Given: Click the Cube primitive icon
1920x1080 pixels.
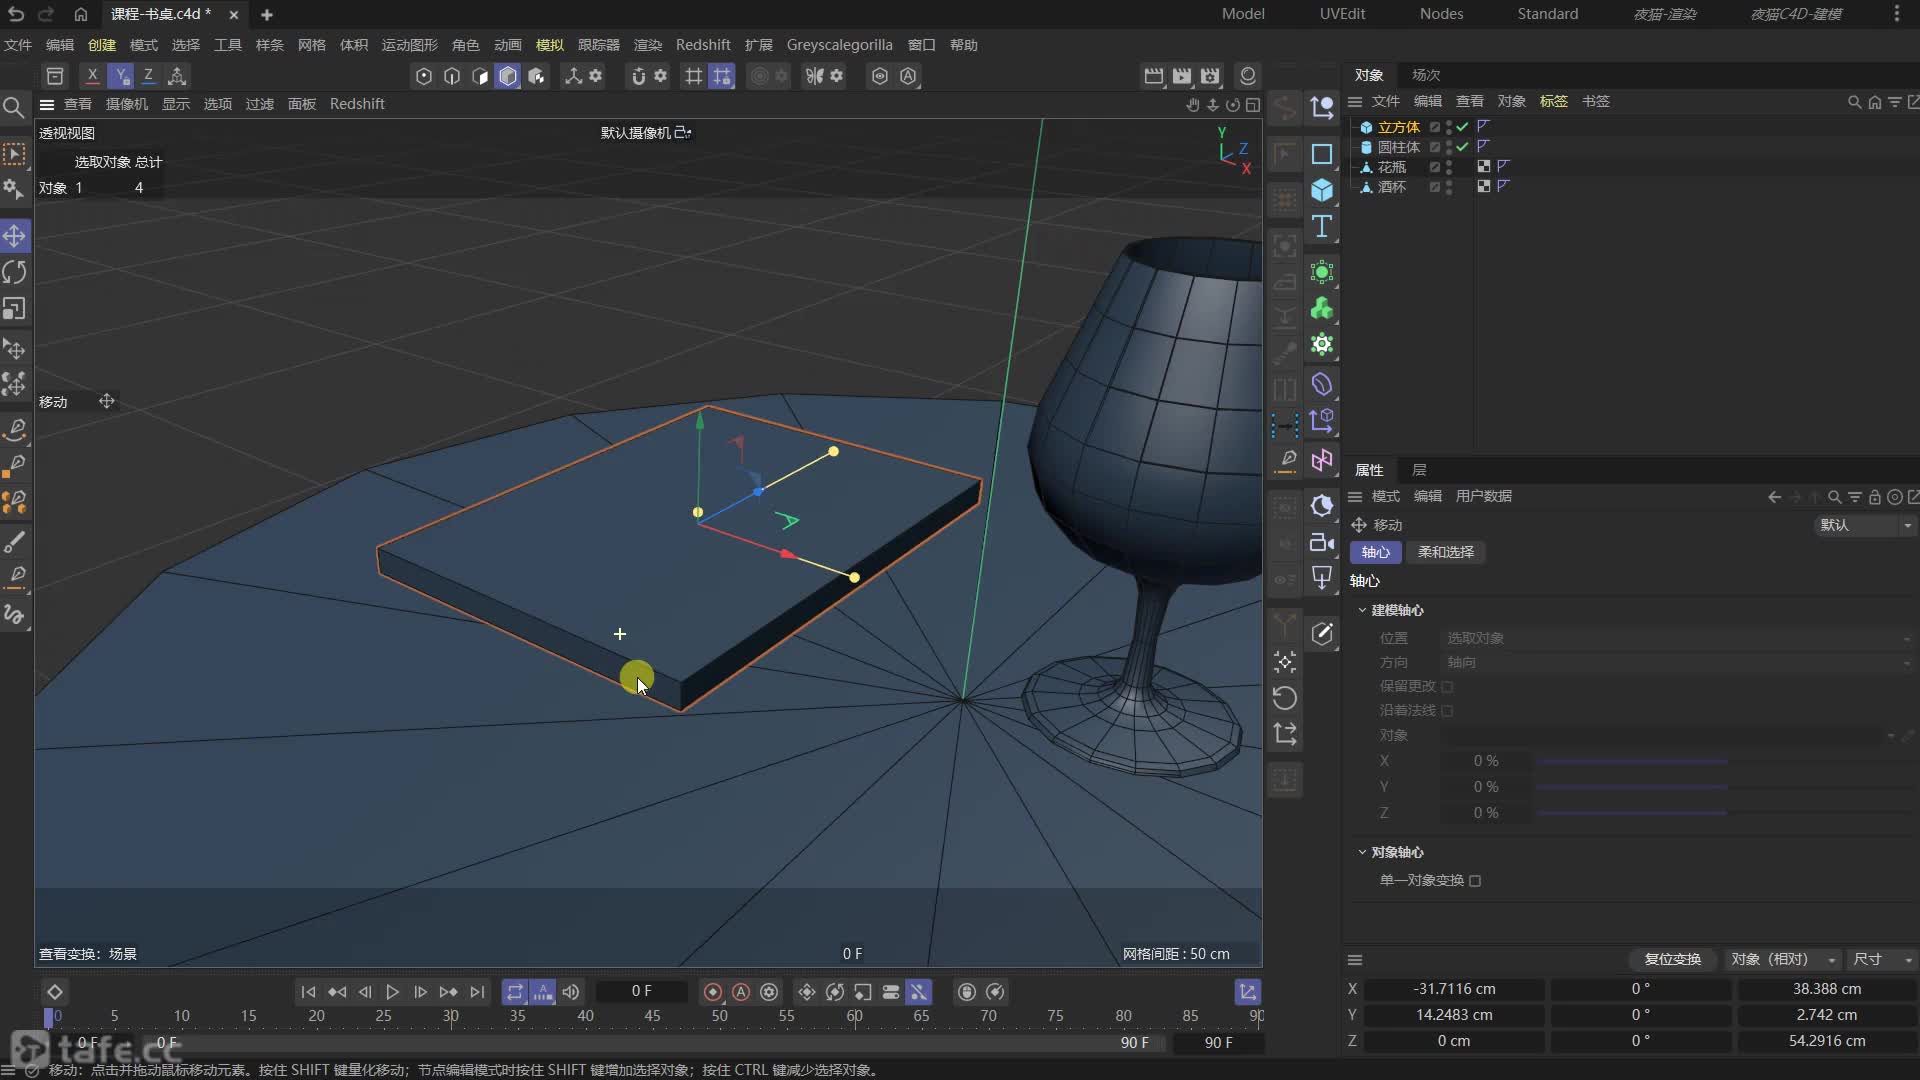Looking at the screenshot, I should pyautogui.click(x=1322, y=190).
